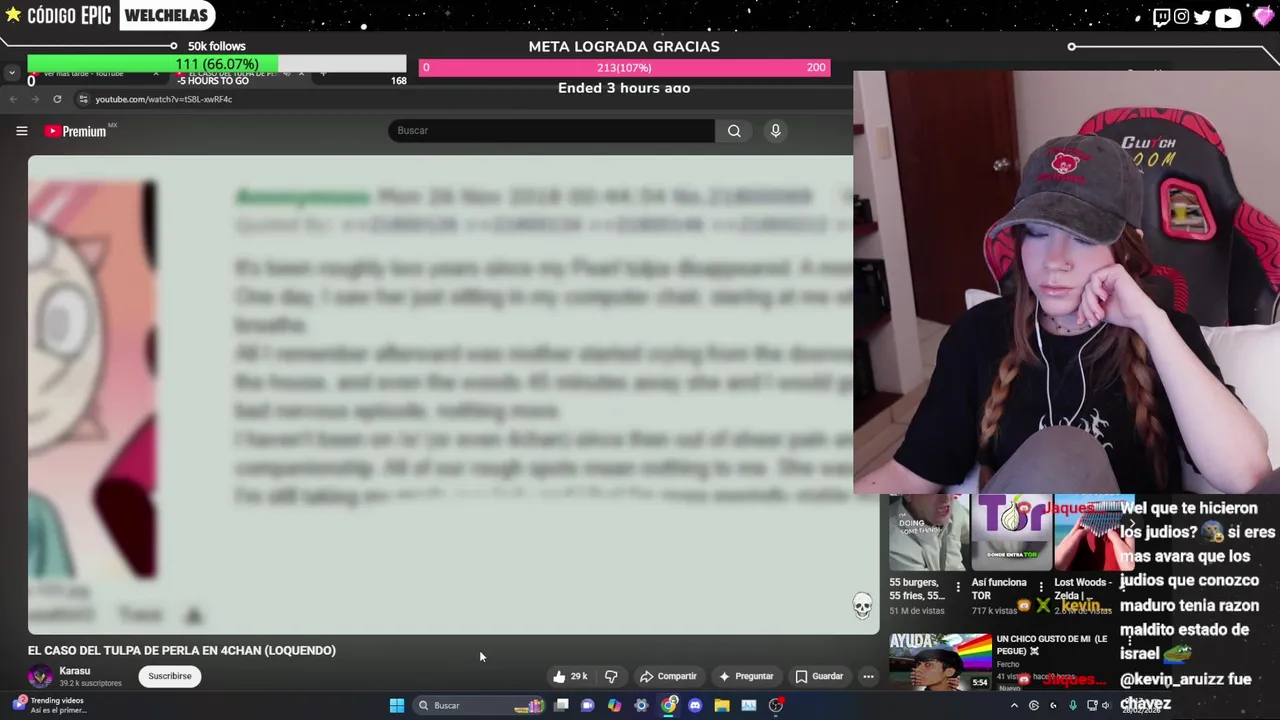Open the Karasu channel name link
The width and height of the screenshot is (1280, 720).
(x=75, y=671)
